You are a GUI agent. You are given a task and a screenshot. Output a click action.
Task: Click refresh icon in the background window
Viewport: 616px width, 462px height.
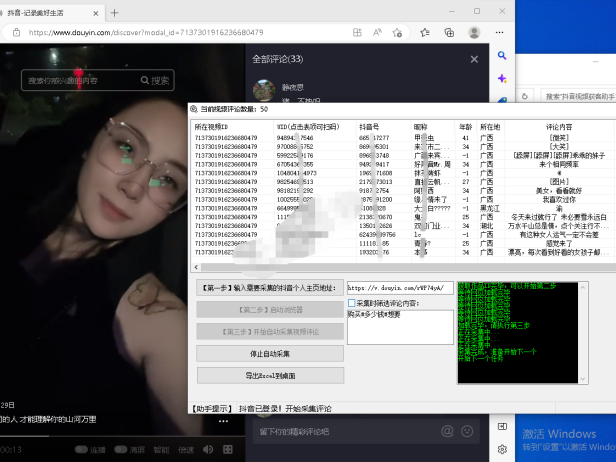coord(524,96)
